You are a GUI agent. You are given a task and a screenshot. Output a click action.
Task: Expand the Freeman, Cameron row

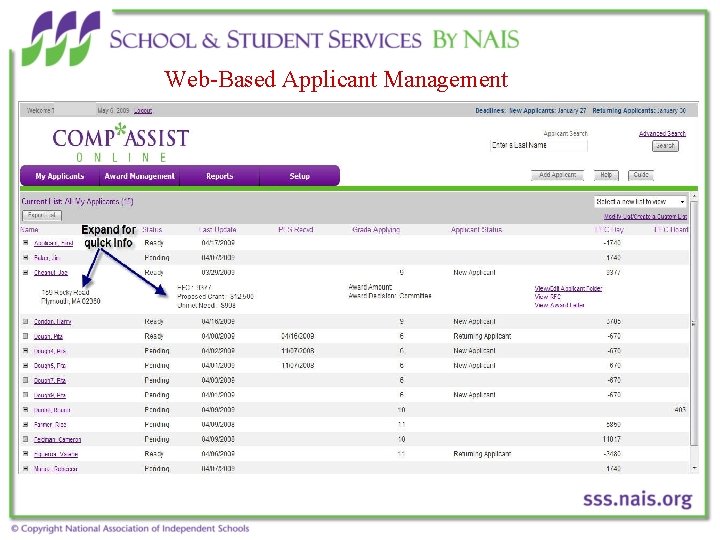(26, 439)
